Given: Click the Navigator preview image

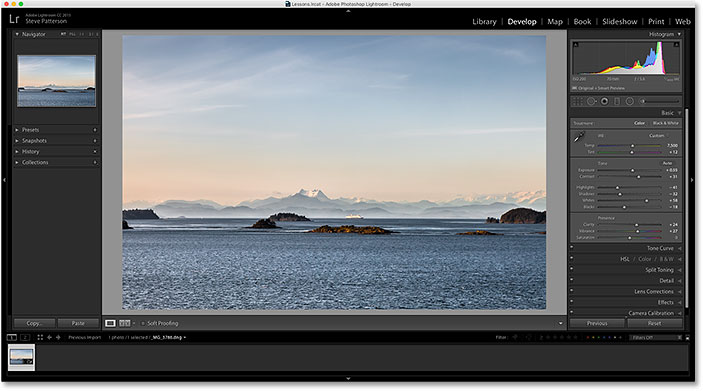Looking at the screenshot, I should (56, 81).
